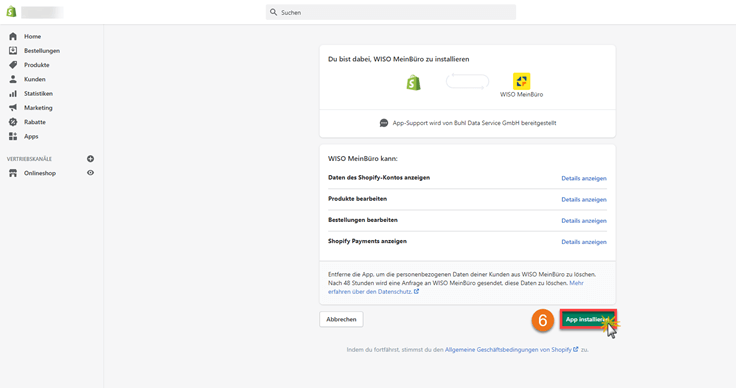The width and height of the screenshot is (736, 388).
Task: Click the Shopify logo in header
Action: (11, 12)
